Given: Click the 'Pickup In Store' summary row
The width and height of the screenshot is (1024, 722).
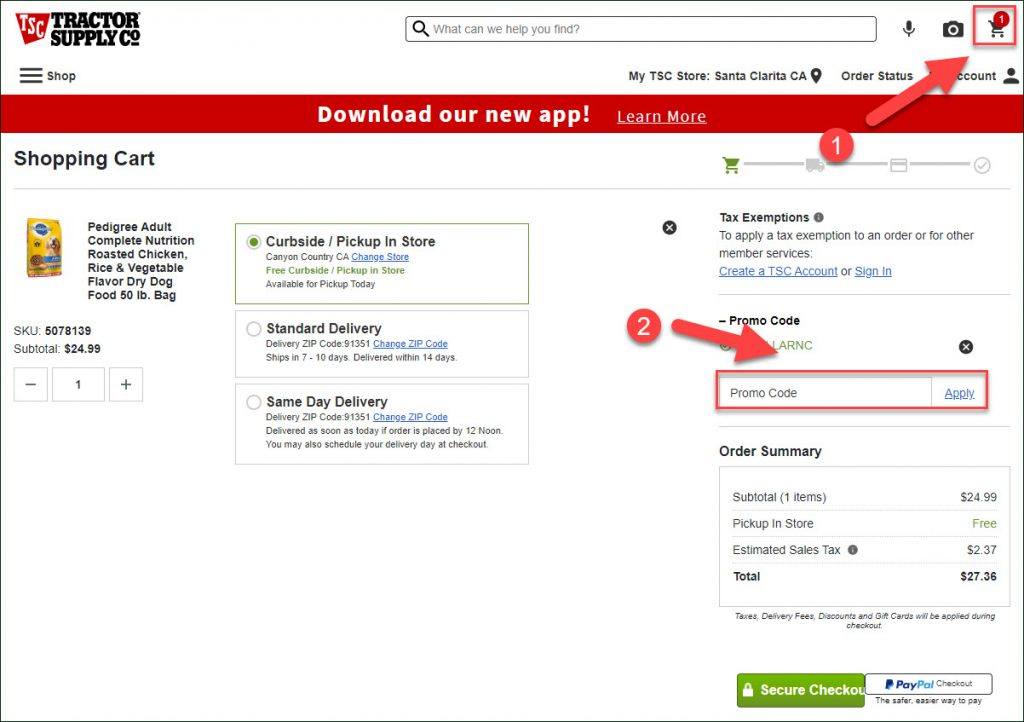Looking at the screenshot, I should coord(865,524).
